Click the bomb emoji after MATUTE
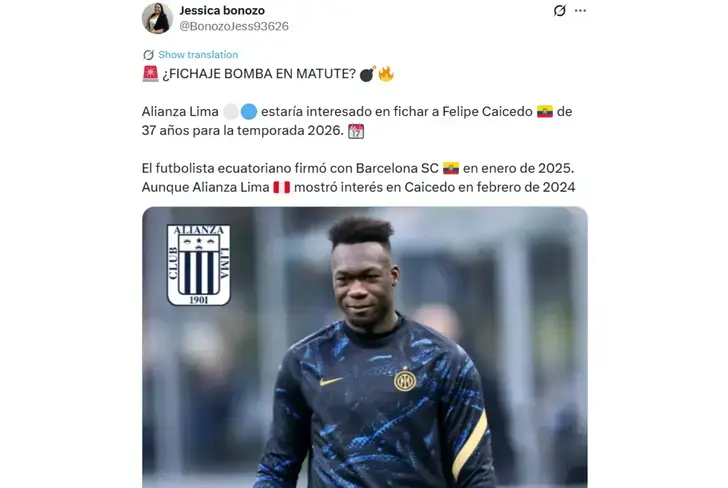 click(x=367, y=74)
